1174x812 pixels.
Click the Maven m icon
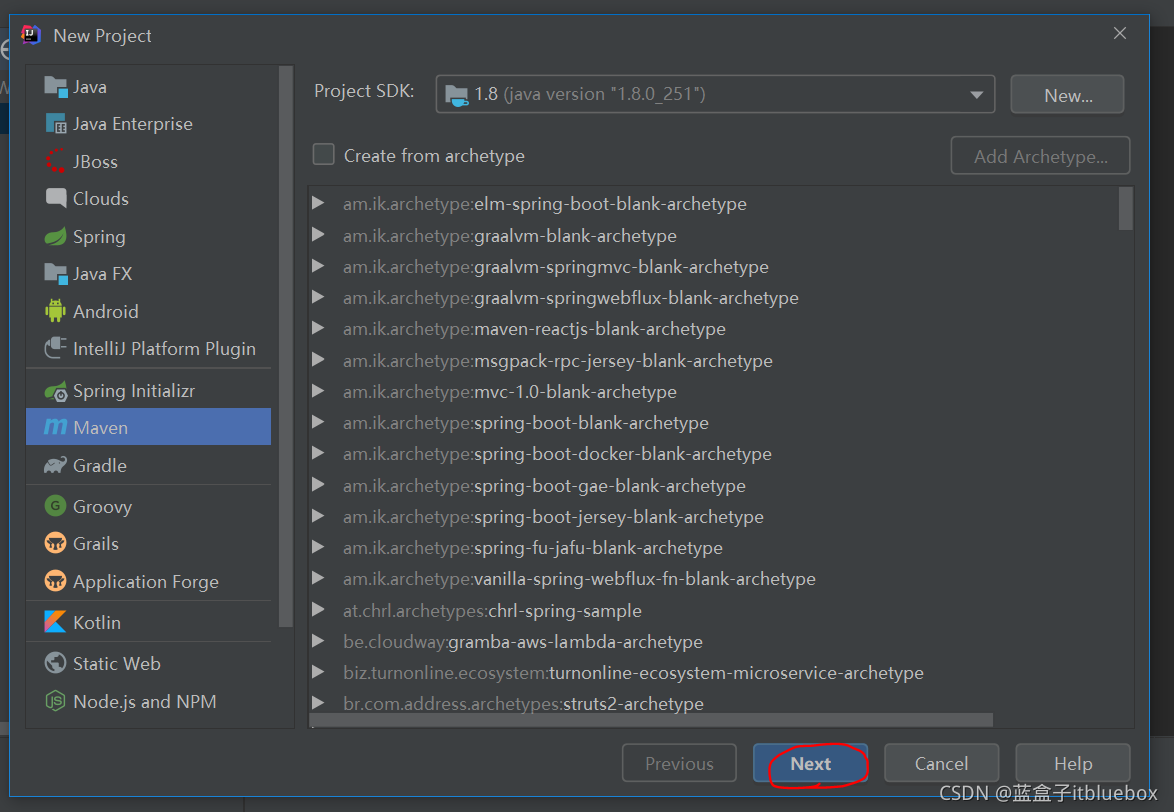pyautogui.click(x=55, y=427)
